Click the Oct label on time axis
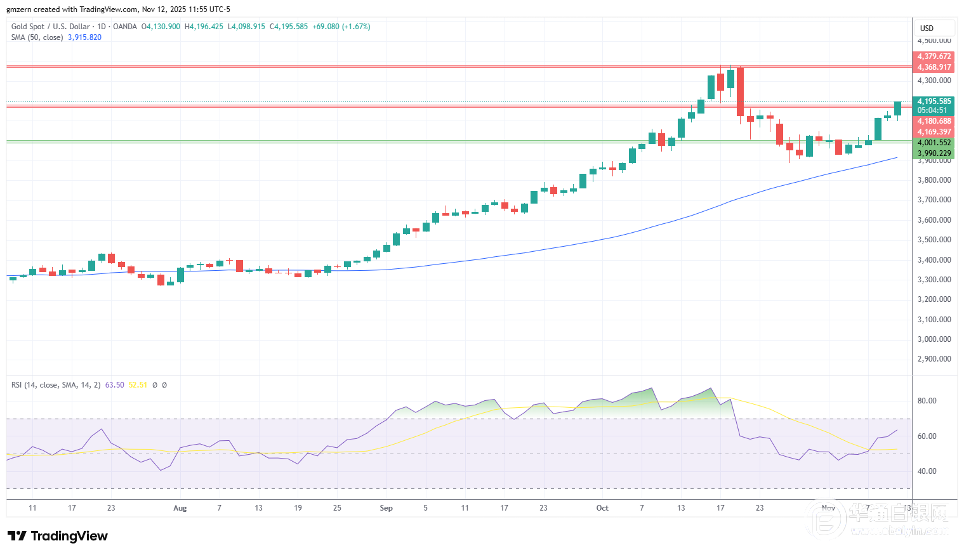This screenshot has width=964, height=556. click(603, 507)
